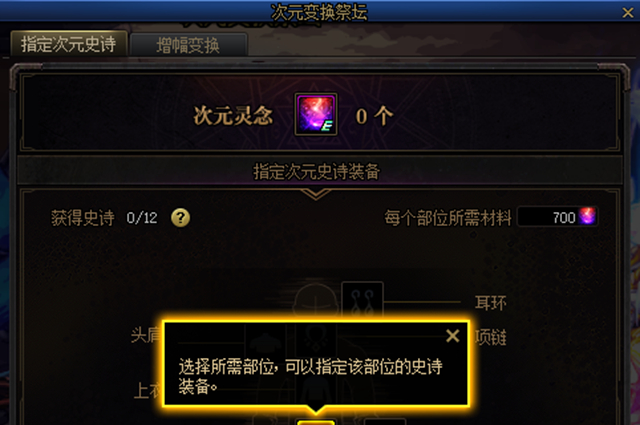Switch to the 增幅变换 tab
The height and width of the screenshot is (425, 640).
[x=188, y=45]
